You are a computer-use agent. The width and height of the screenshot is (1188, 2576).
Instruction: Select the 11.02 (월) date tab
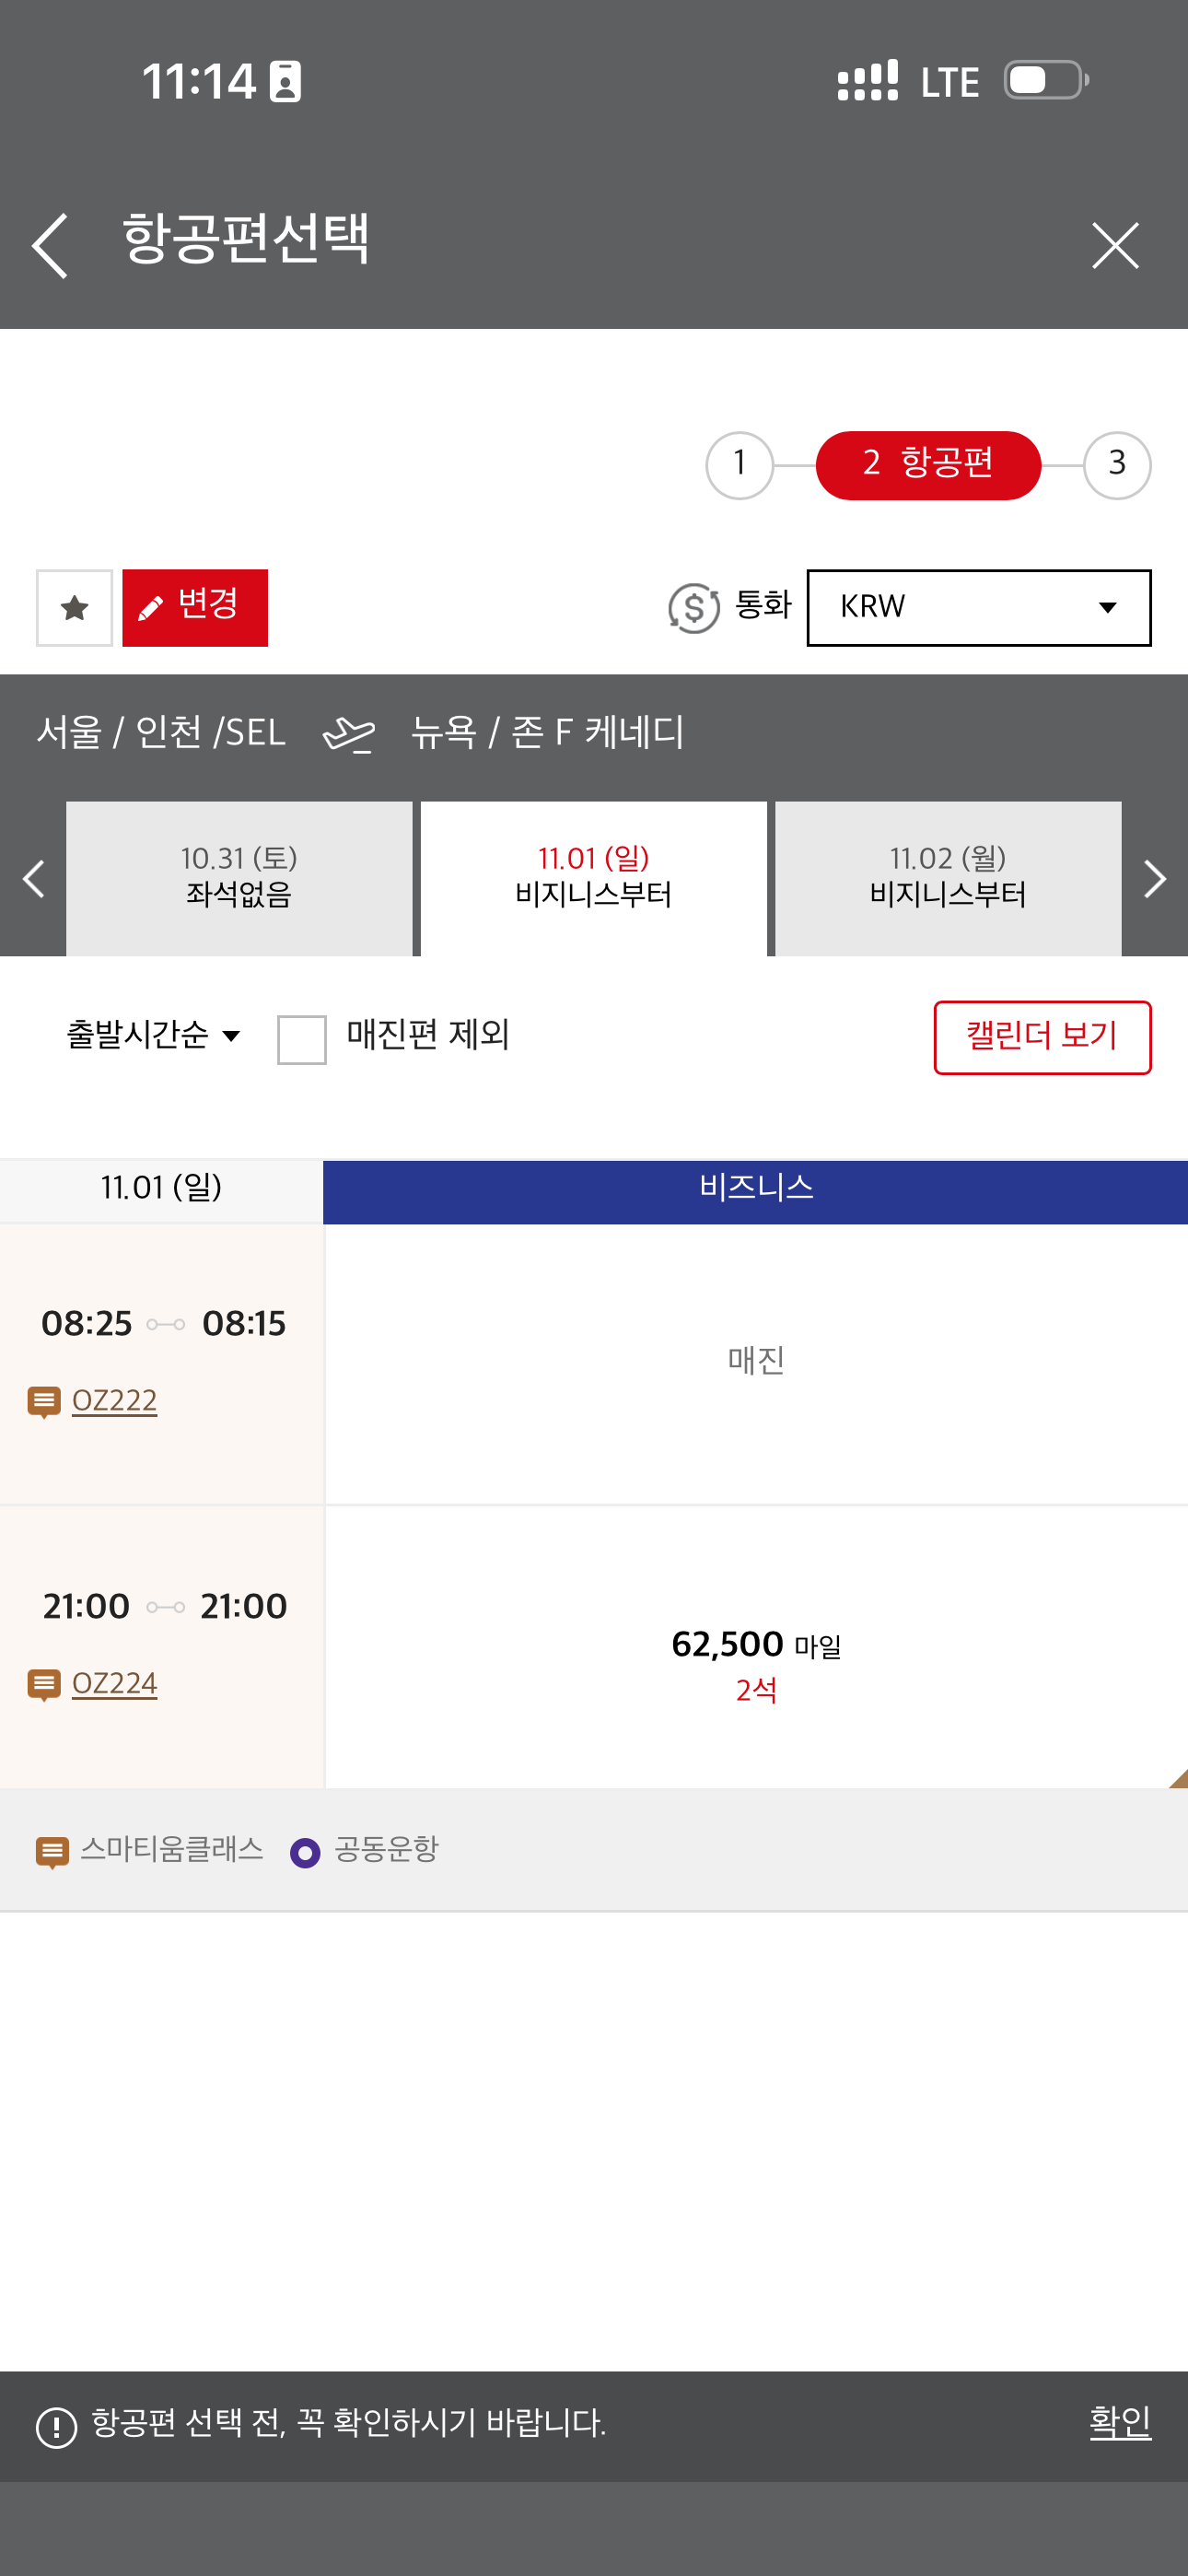coord(948,879)
